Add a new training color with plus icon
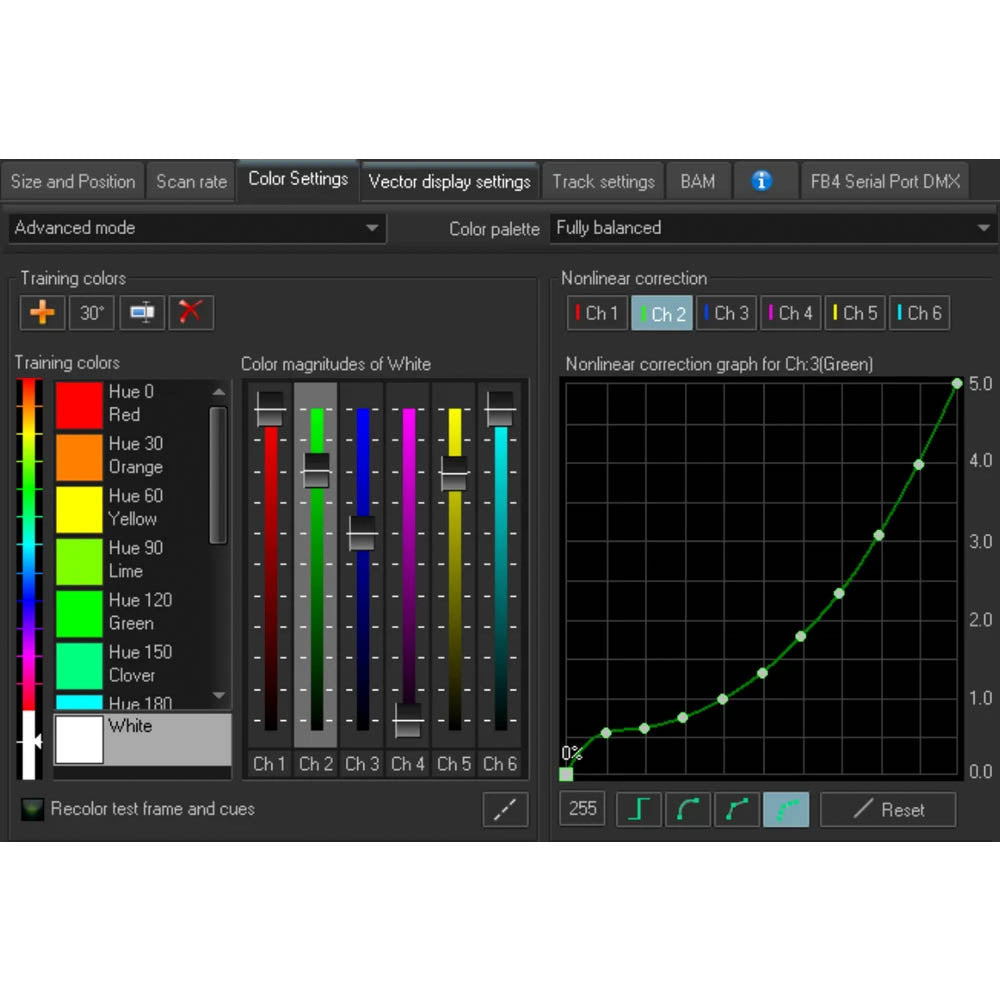The image size is (1000, 1000). 42,312
